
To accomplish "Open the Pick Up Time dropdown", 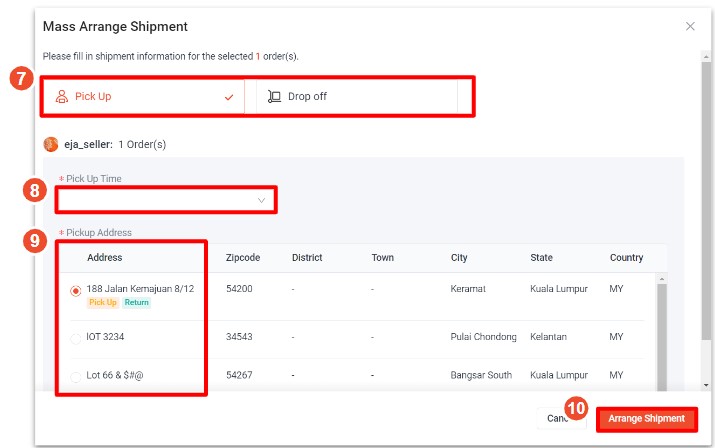I will (x=166, y=200).
